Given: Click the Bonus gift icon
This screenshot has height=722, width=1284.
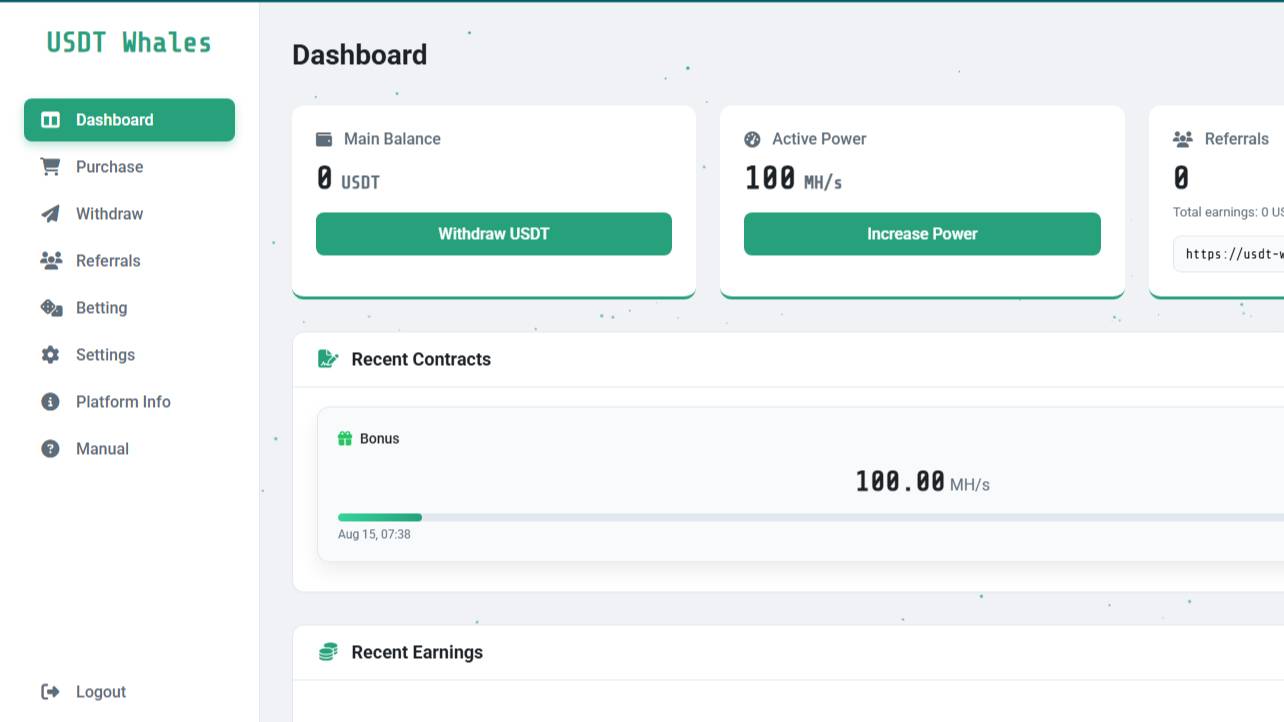Looking at the screenshot, I should point(345,439).
